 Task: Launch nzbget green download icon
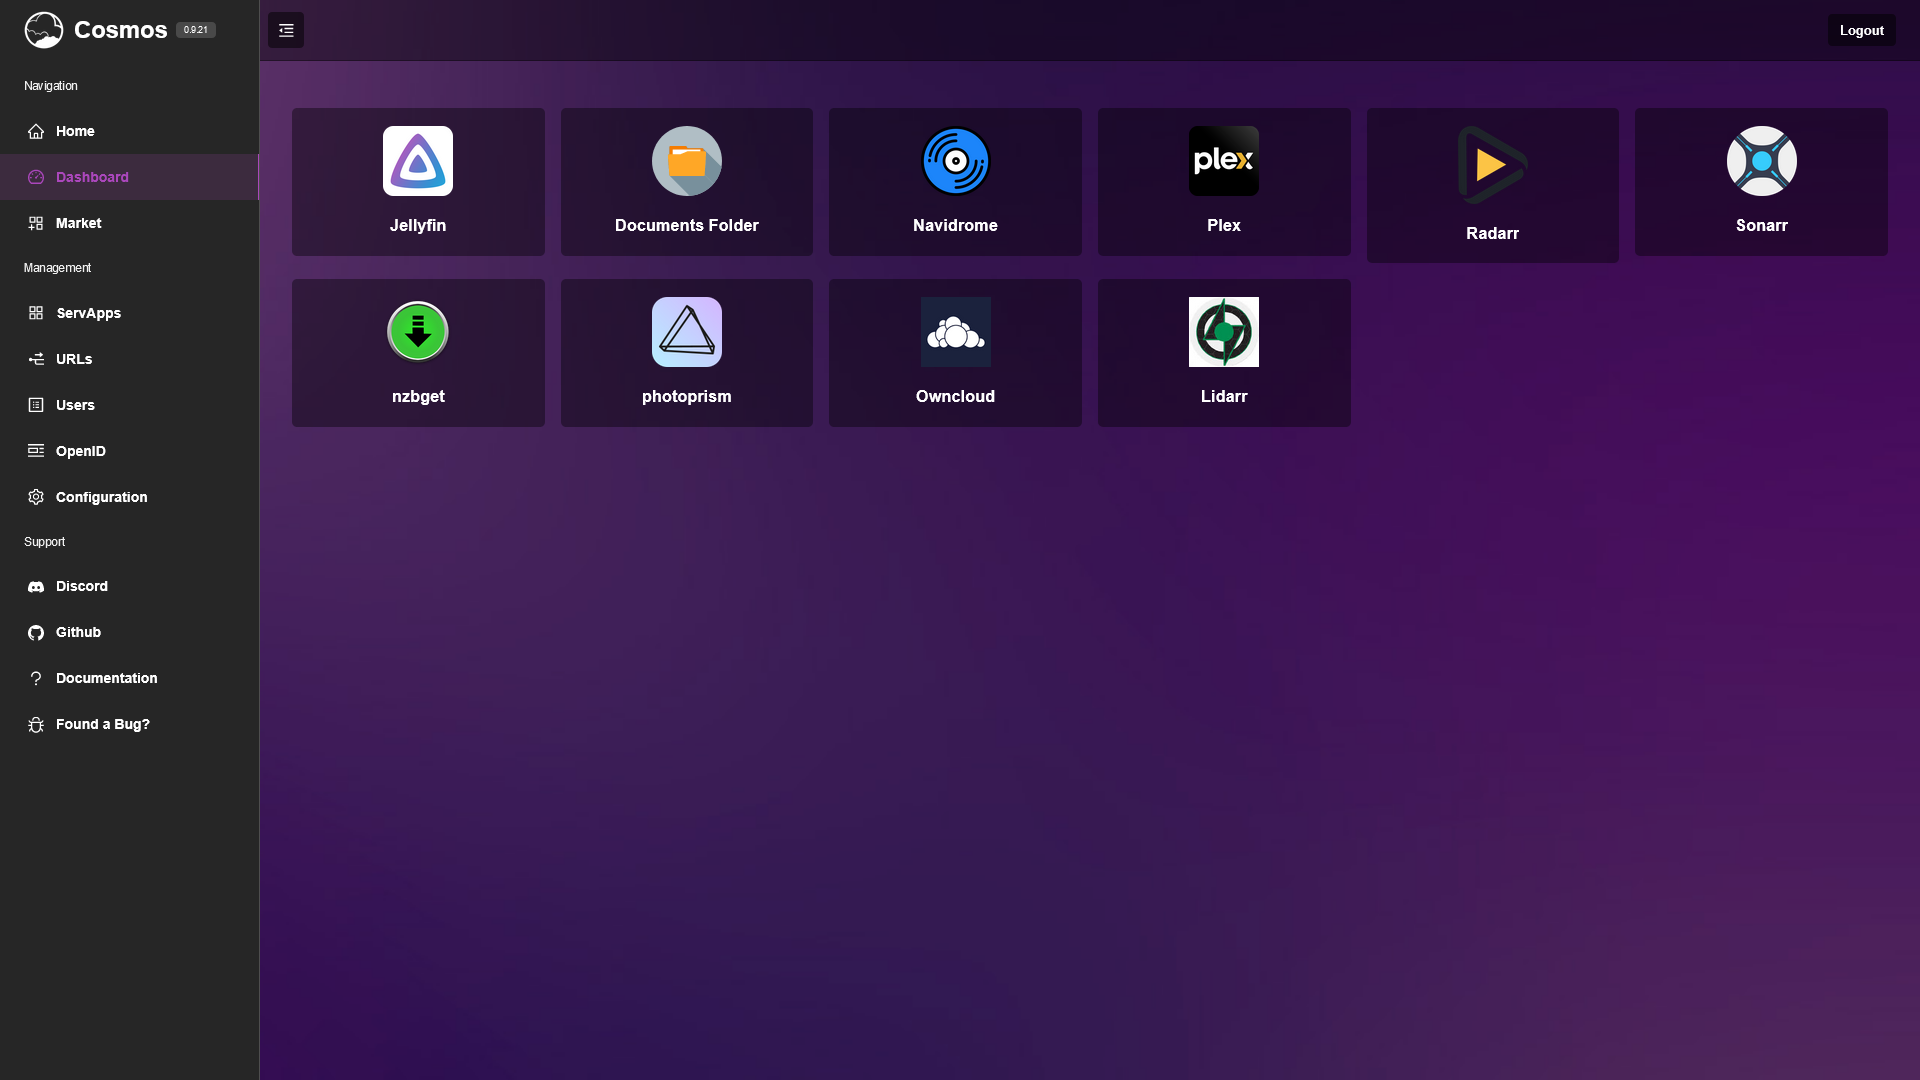(x=418, y=332)
